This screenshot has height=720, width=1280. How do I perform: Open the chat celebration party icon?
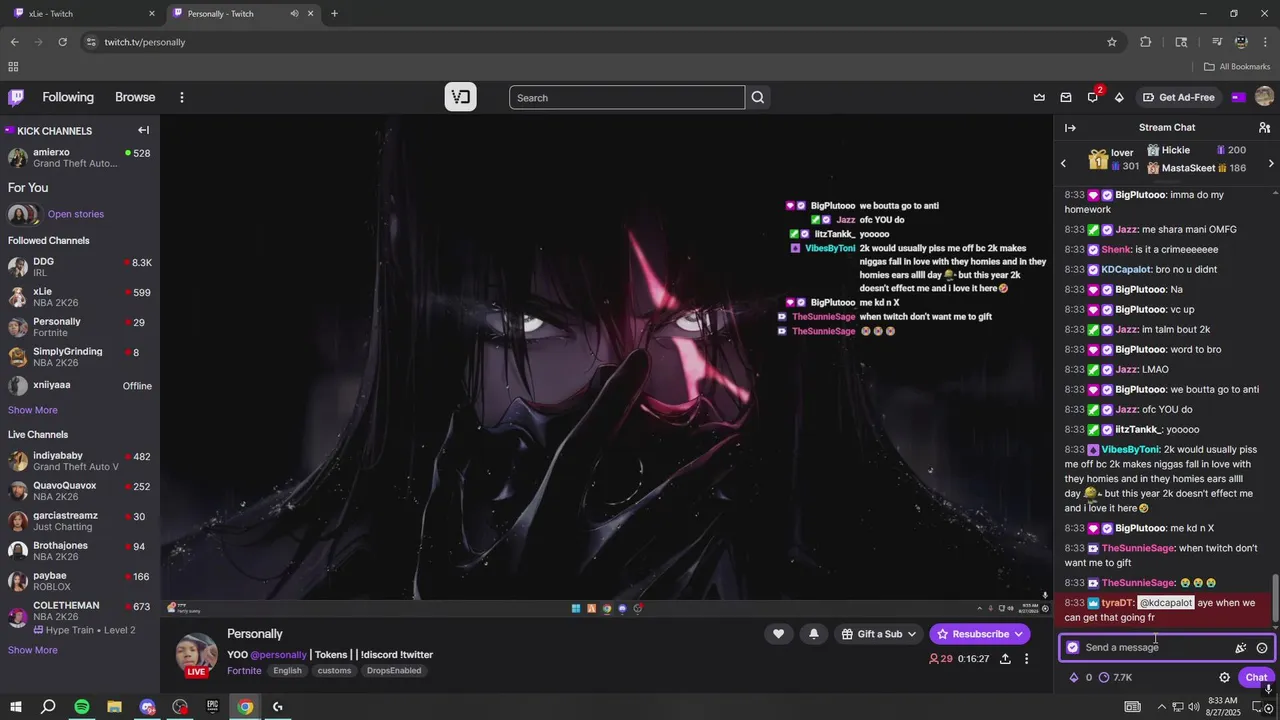1241,648
